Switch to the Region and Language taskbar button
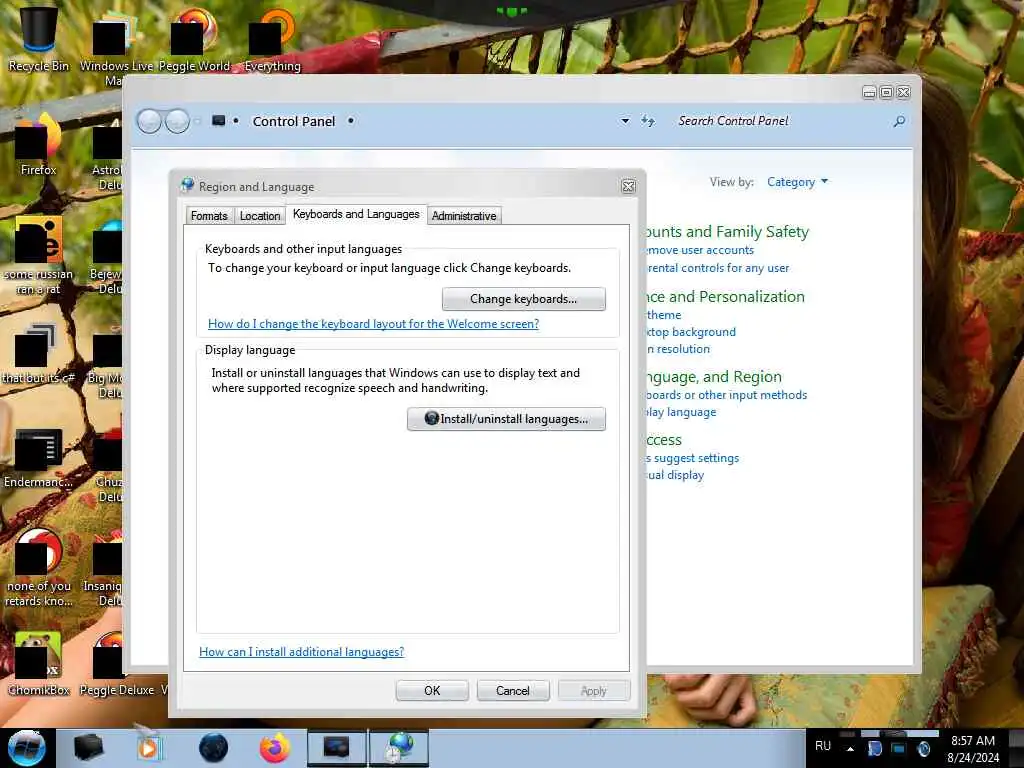Image resolution: width=1024 pixels, height=768 pixels. [x=399, y=748]
